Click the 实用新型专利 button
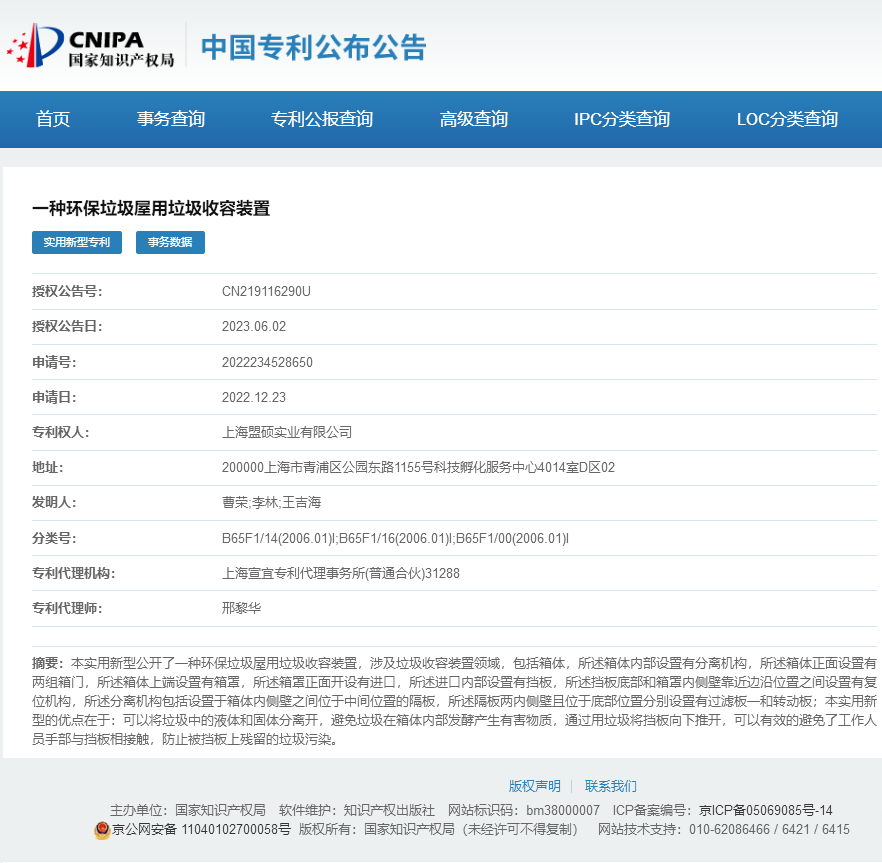Image resolution: width=882 pixels, height=863 pixels. [x=77, y=242]
